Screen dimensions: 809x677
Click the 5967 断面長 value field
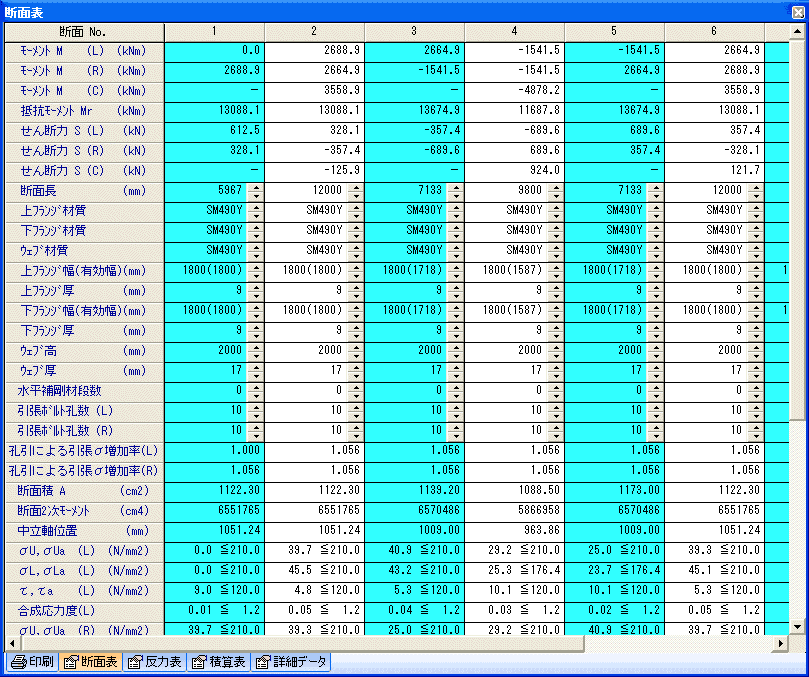pos(206,192)
